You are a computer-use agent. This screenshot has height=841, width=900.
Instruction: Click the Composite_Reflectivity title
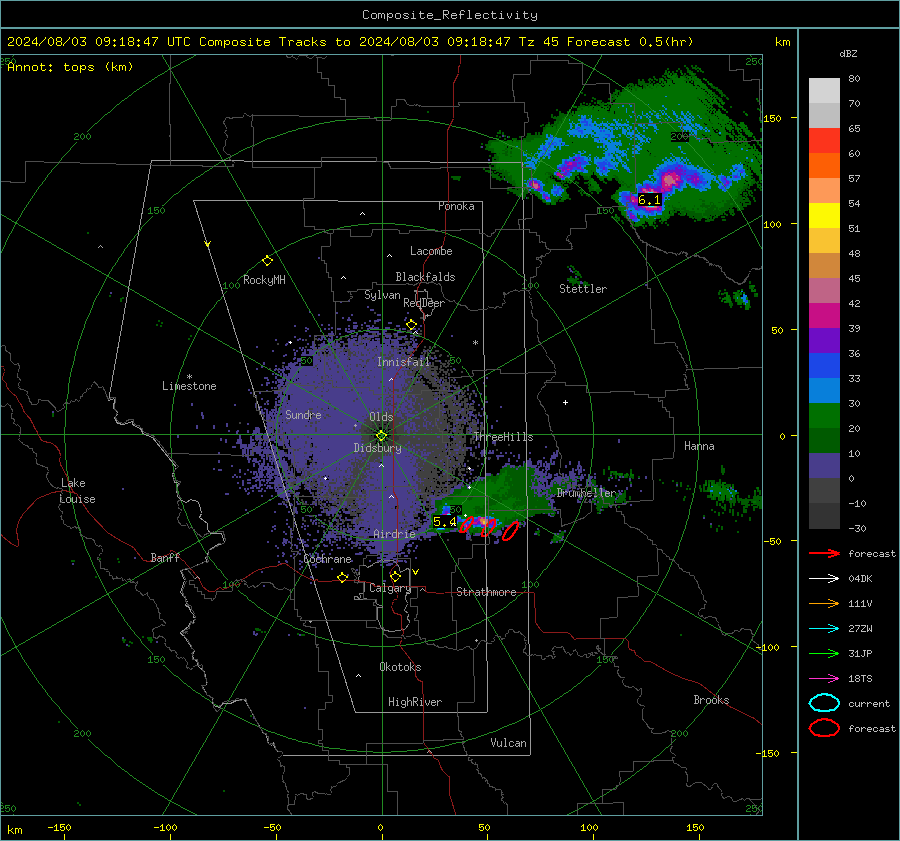pyautogui.click(x=449, y=15)
